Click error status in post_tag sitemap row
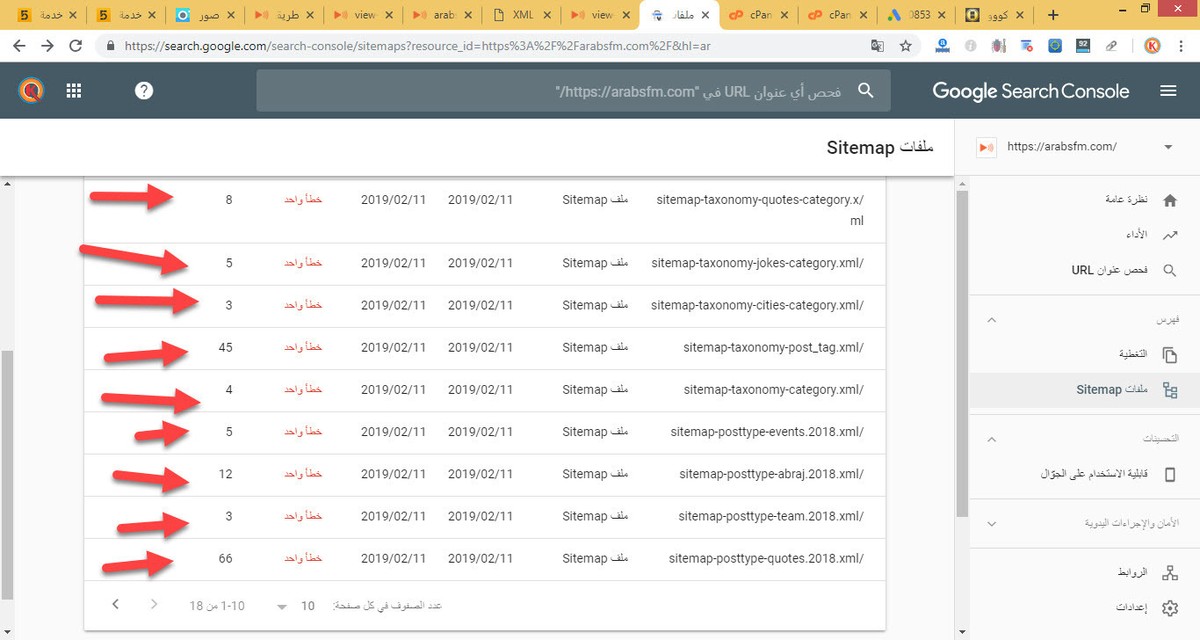This screenshot has height=640, width=1200. point(303,348)
